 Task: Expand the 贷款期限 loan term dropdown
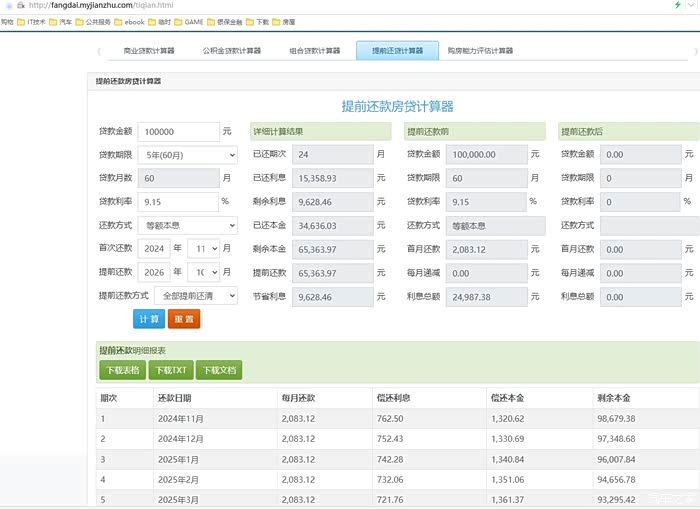[186, 155]
